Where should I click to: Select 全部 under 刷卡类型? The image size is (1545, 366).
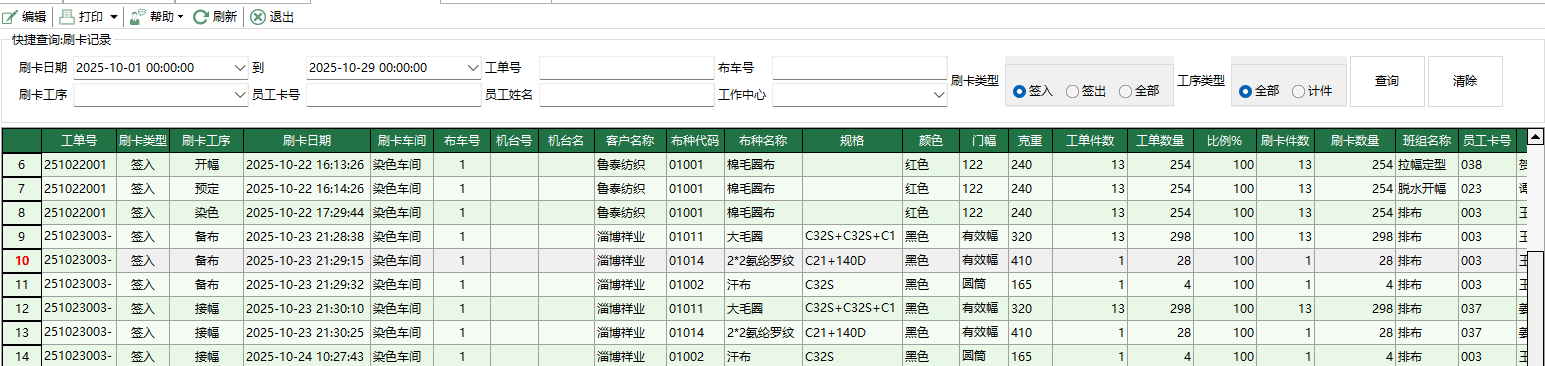(1139, 91)
